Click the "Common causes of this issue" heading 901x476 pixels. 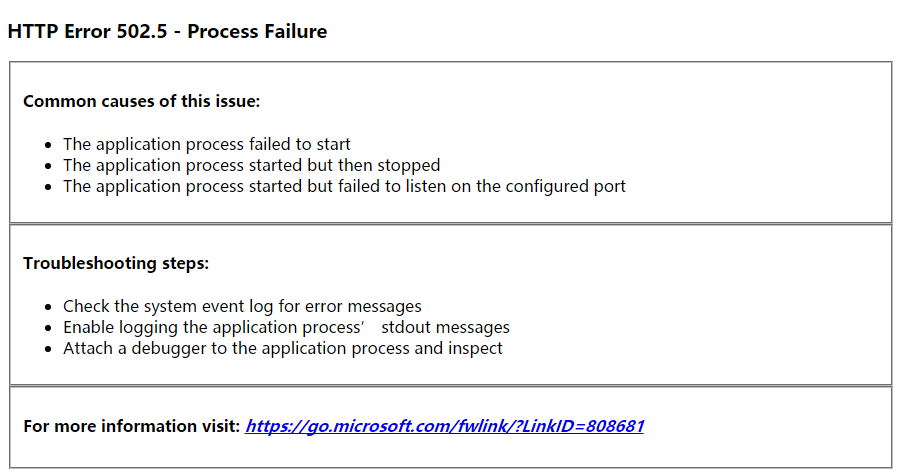click(141, 101)
